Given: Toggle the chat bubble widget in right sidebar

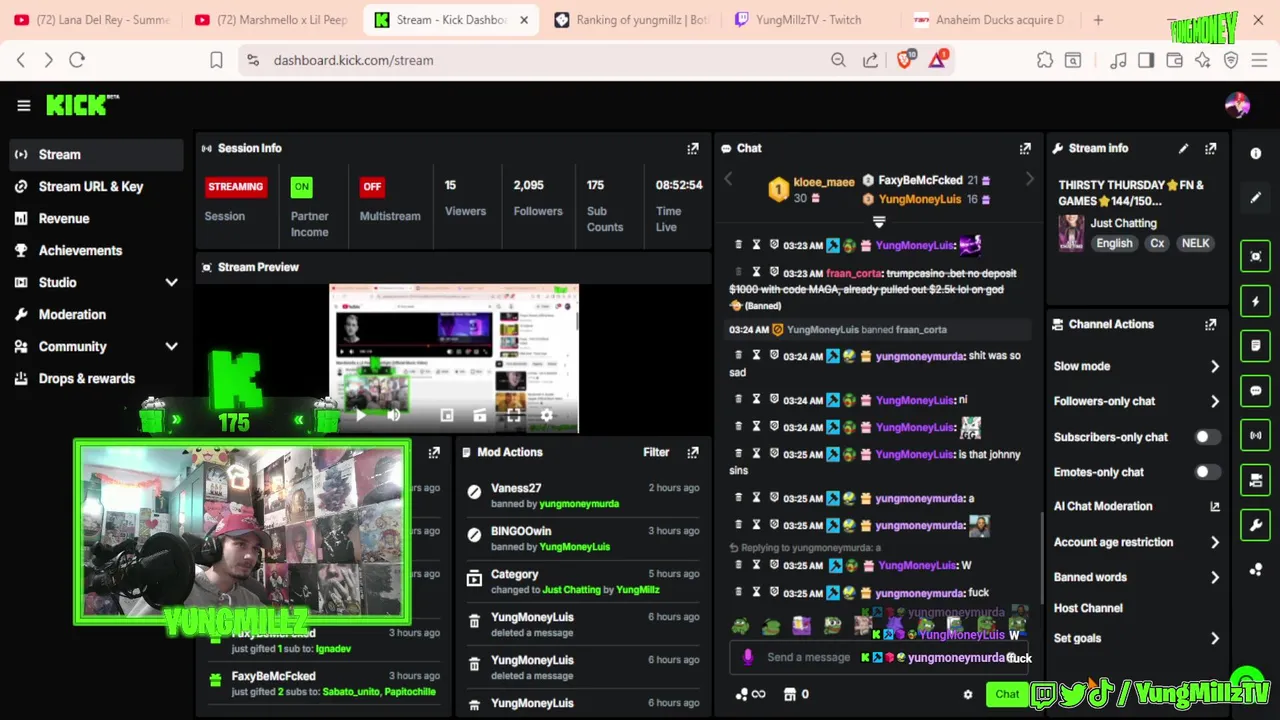Looking at the screenshot, I should point(1256,391).
